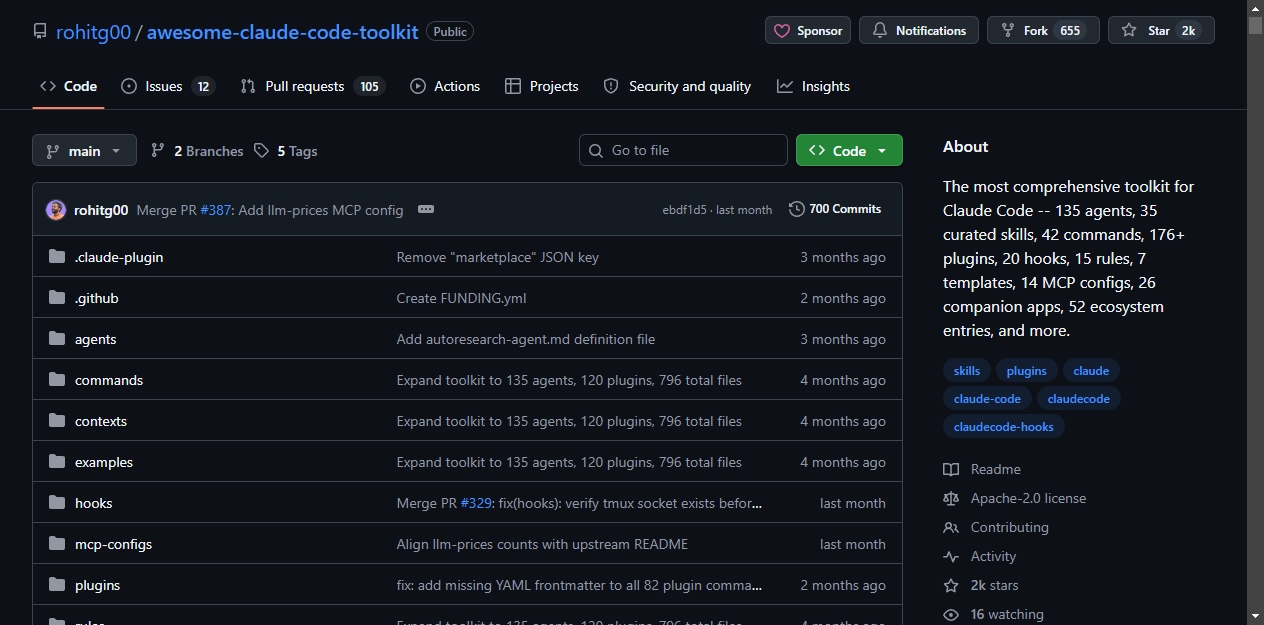View the Apache-2.0 license link

pos(1015,498)
